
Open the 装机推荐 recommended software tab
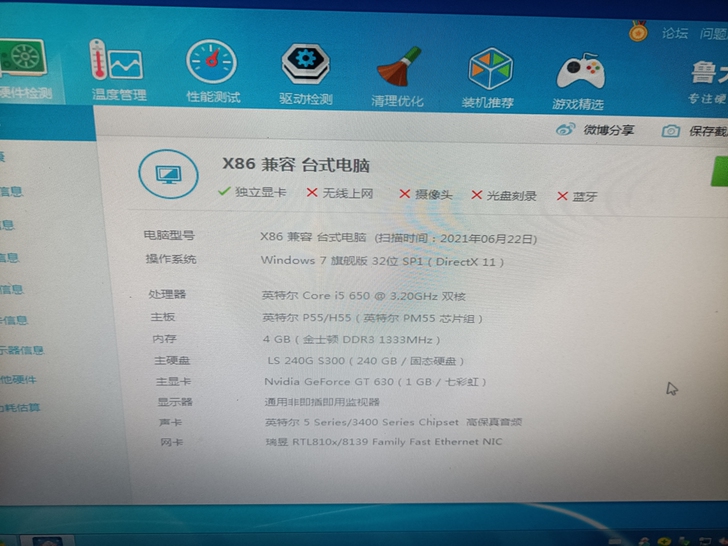pos(488,77)
